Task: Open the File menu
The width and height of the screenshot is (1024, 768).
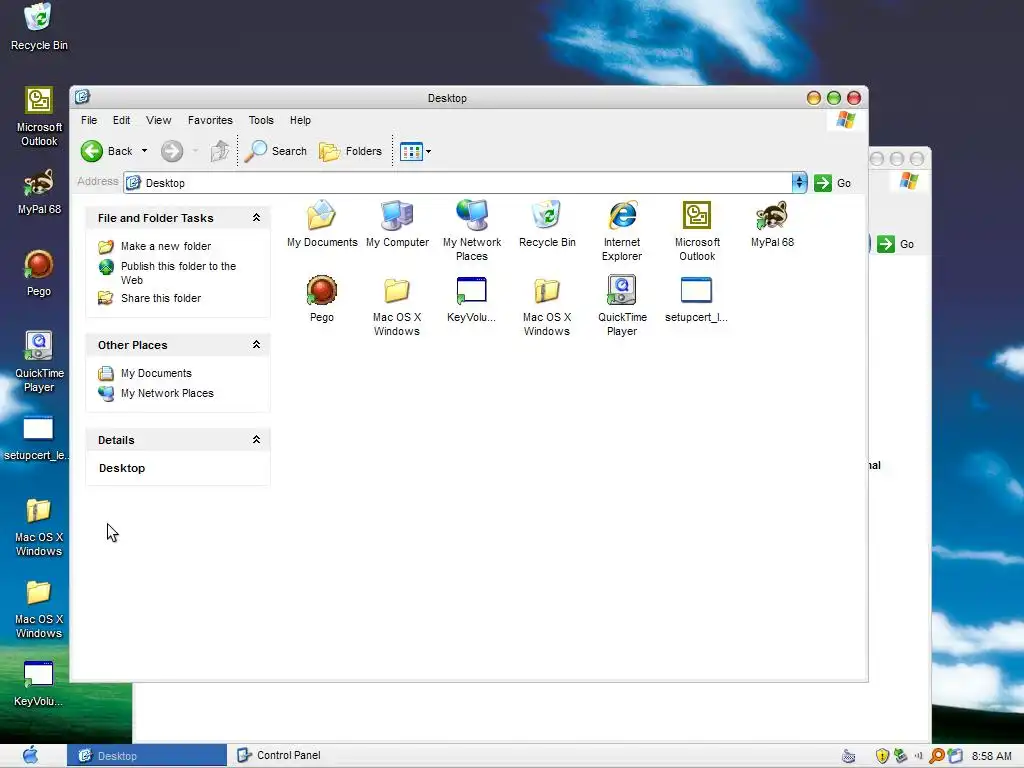Action: 89,120
